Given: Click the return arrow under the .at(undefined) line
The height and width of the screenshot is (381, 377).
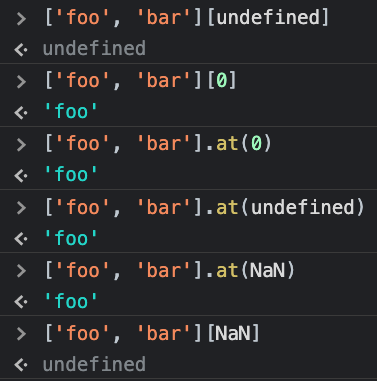Looking at the screenshot, I should pos(21,239).
